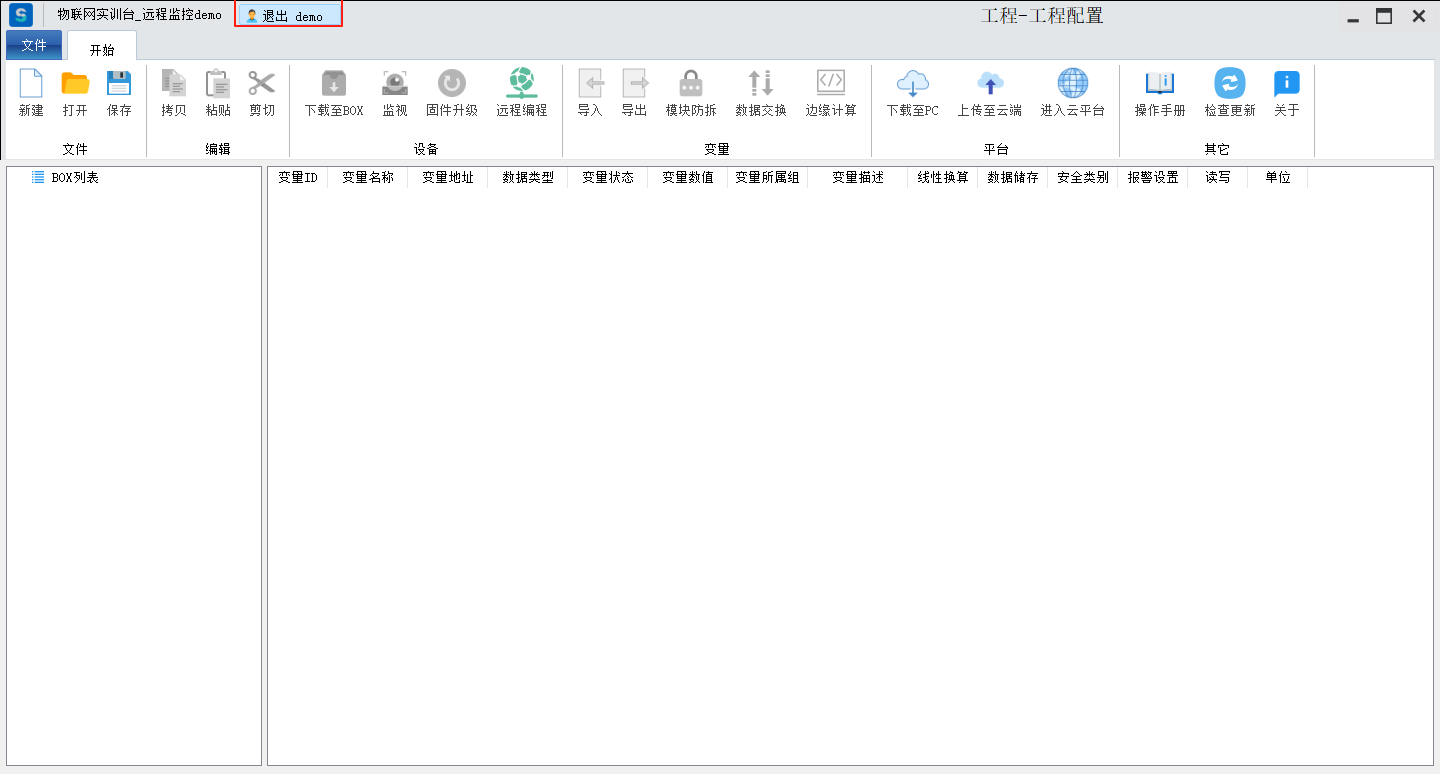This screenshot has height=774, width=1440.
Task: Launch 远程编程 remote programming
Action: coord(521,84)
